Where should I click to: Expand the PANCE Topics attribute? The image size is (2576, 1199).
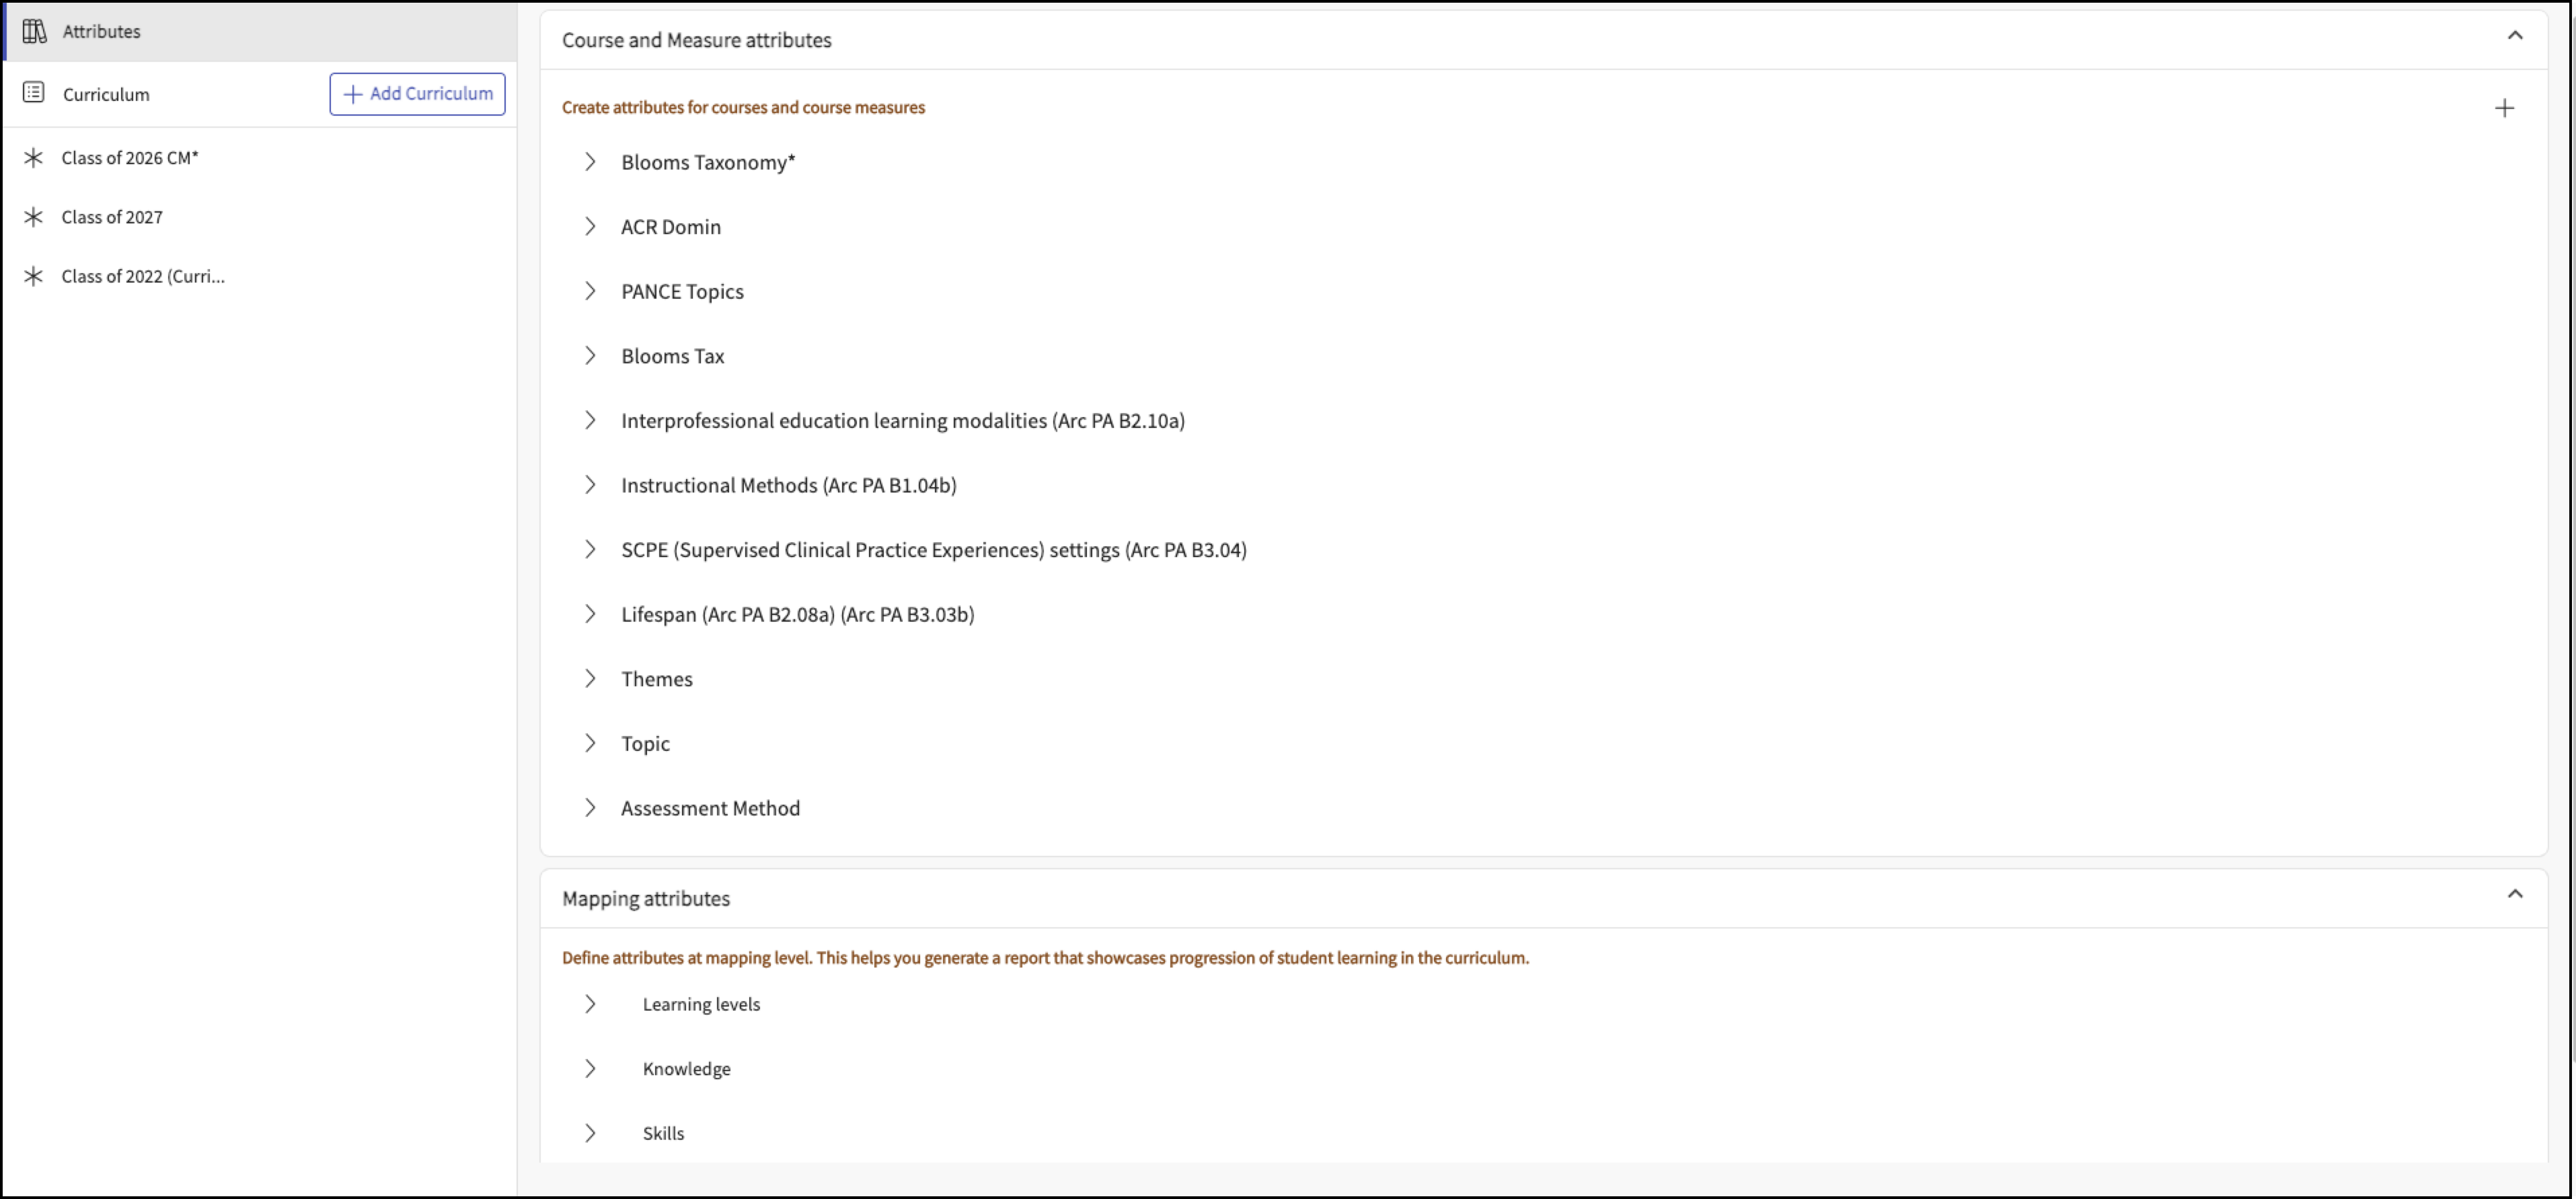tap(590, 291)
